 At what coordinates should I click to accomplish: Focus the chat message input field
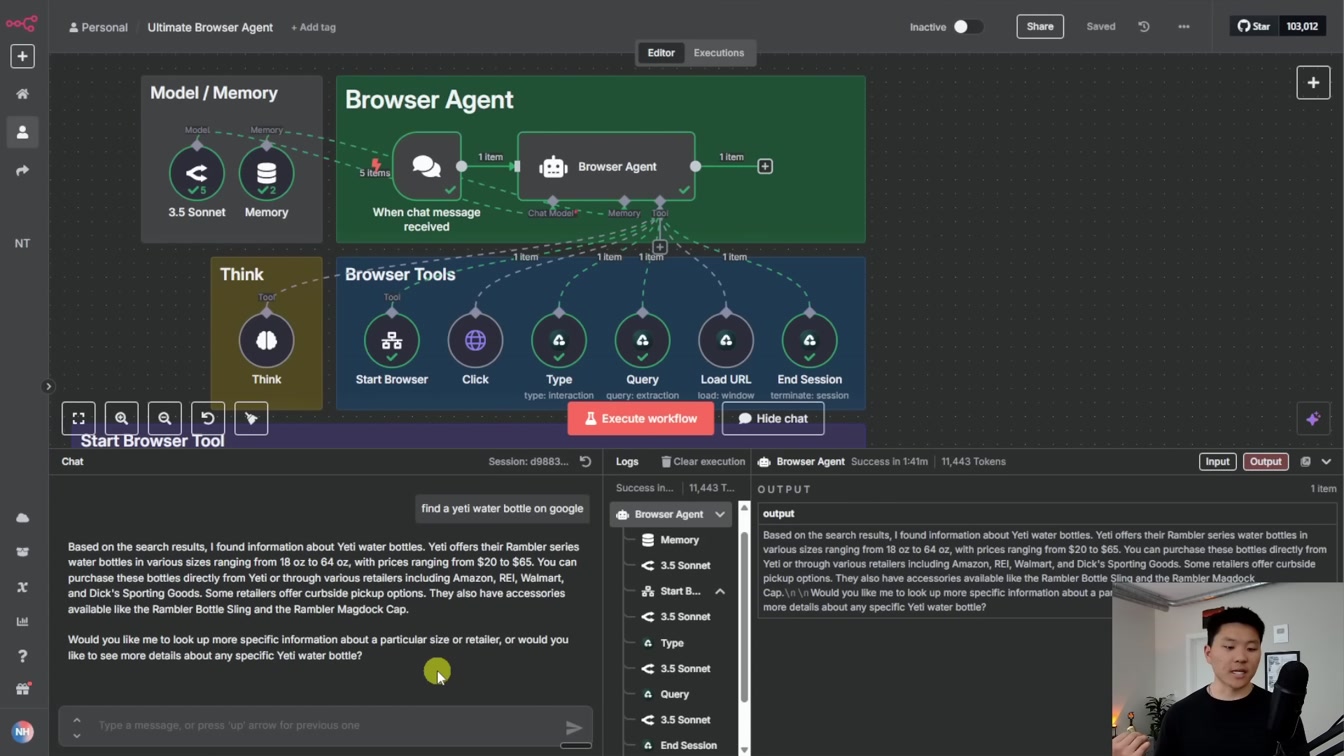click(325, 725)
